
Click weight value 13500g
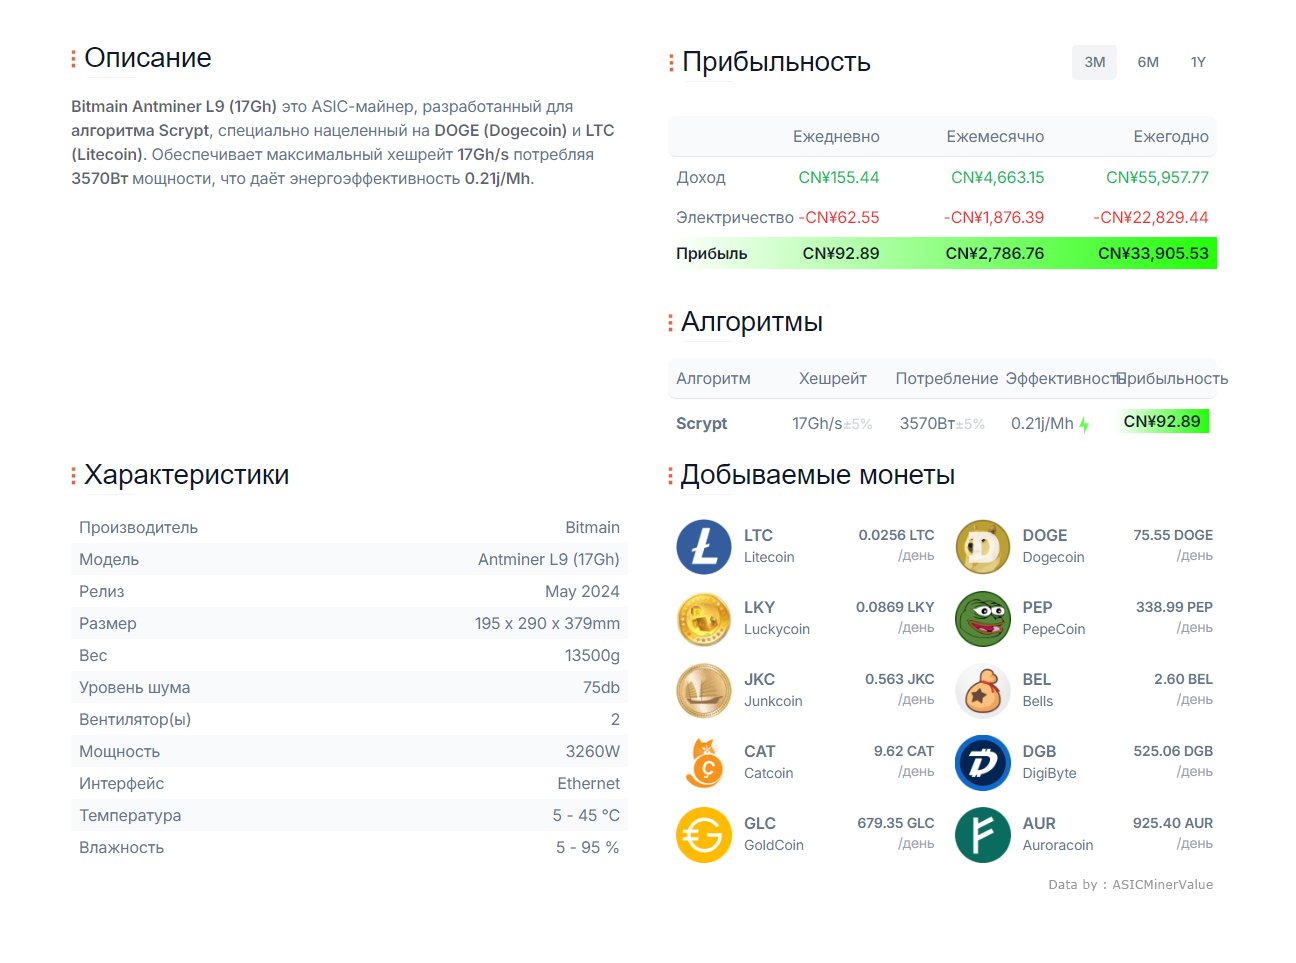point(592,655)
